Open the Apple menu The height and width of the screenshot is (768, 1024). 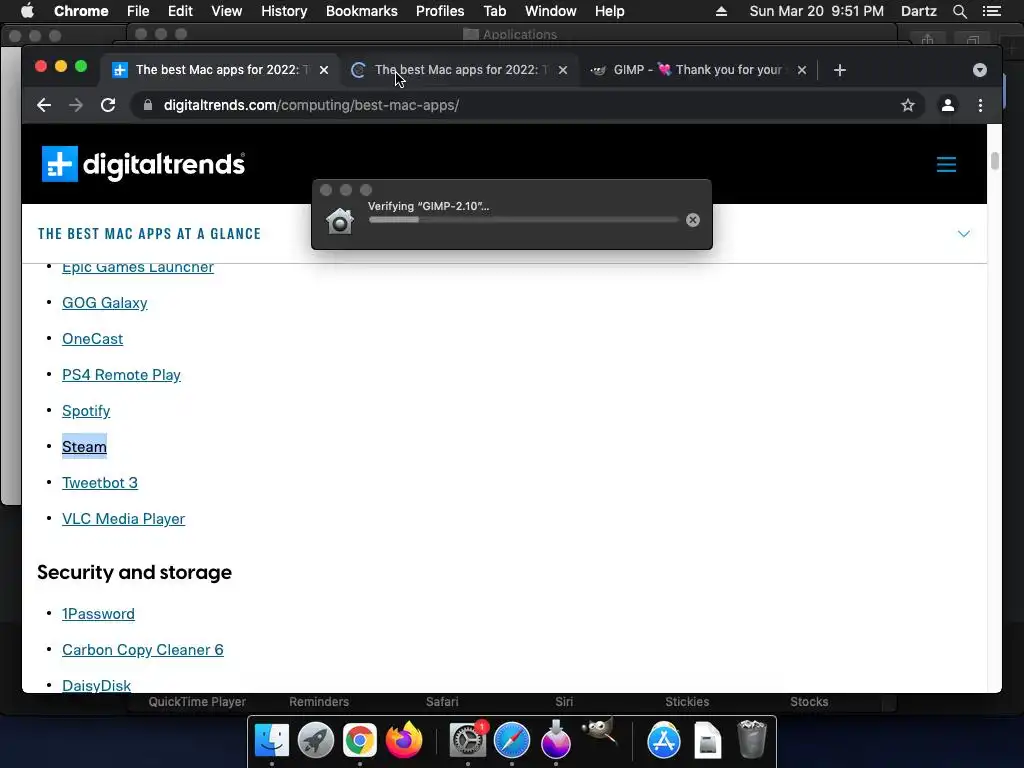[x=27, y=11]
